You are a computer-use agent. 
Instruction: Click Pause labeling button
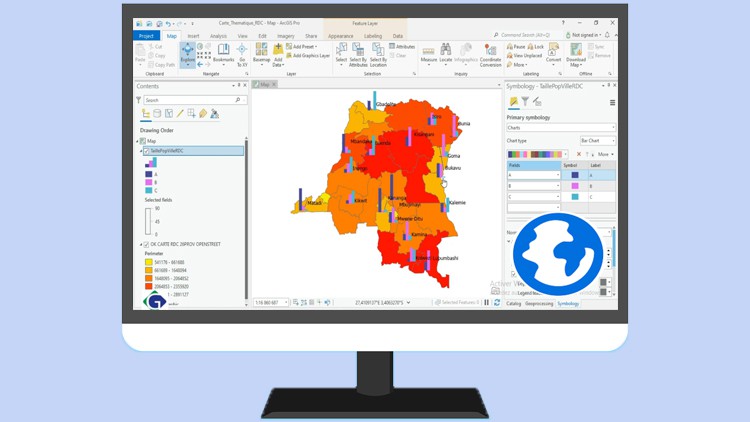click(x=516, y=46)
